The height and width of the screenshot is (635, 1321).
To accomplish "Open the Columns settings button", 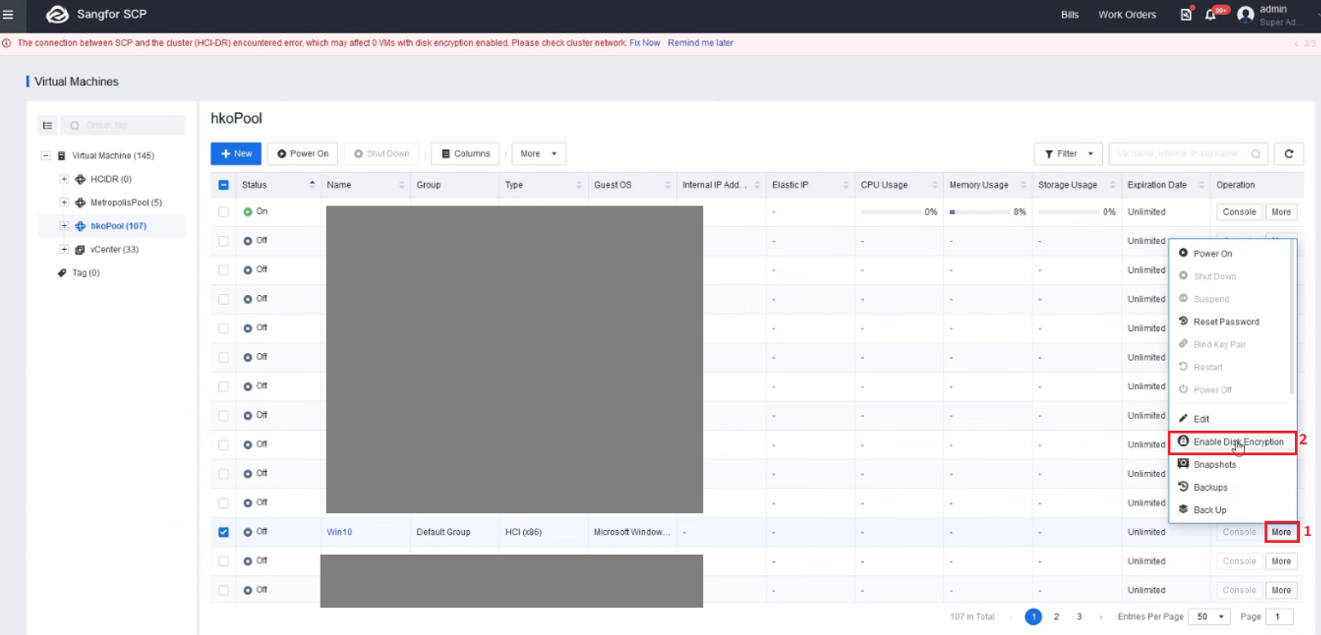I will pos(465,154).
